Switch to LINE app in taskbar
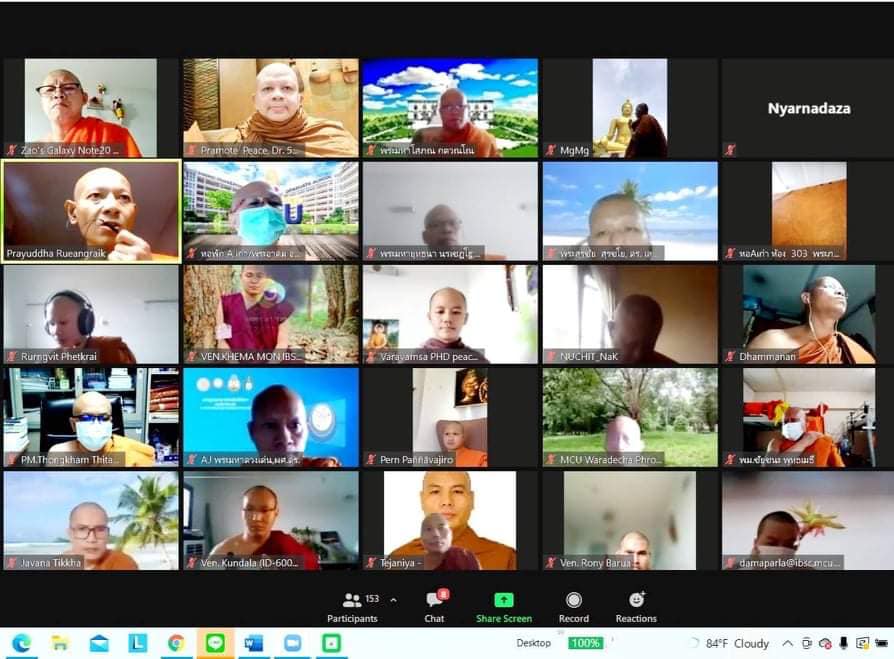This screenshot has width=894, height=659. tap(215, 643)
